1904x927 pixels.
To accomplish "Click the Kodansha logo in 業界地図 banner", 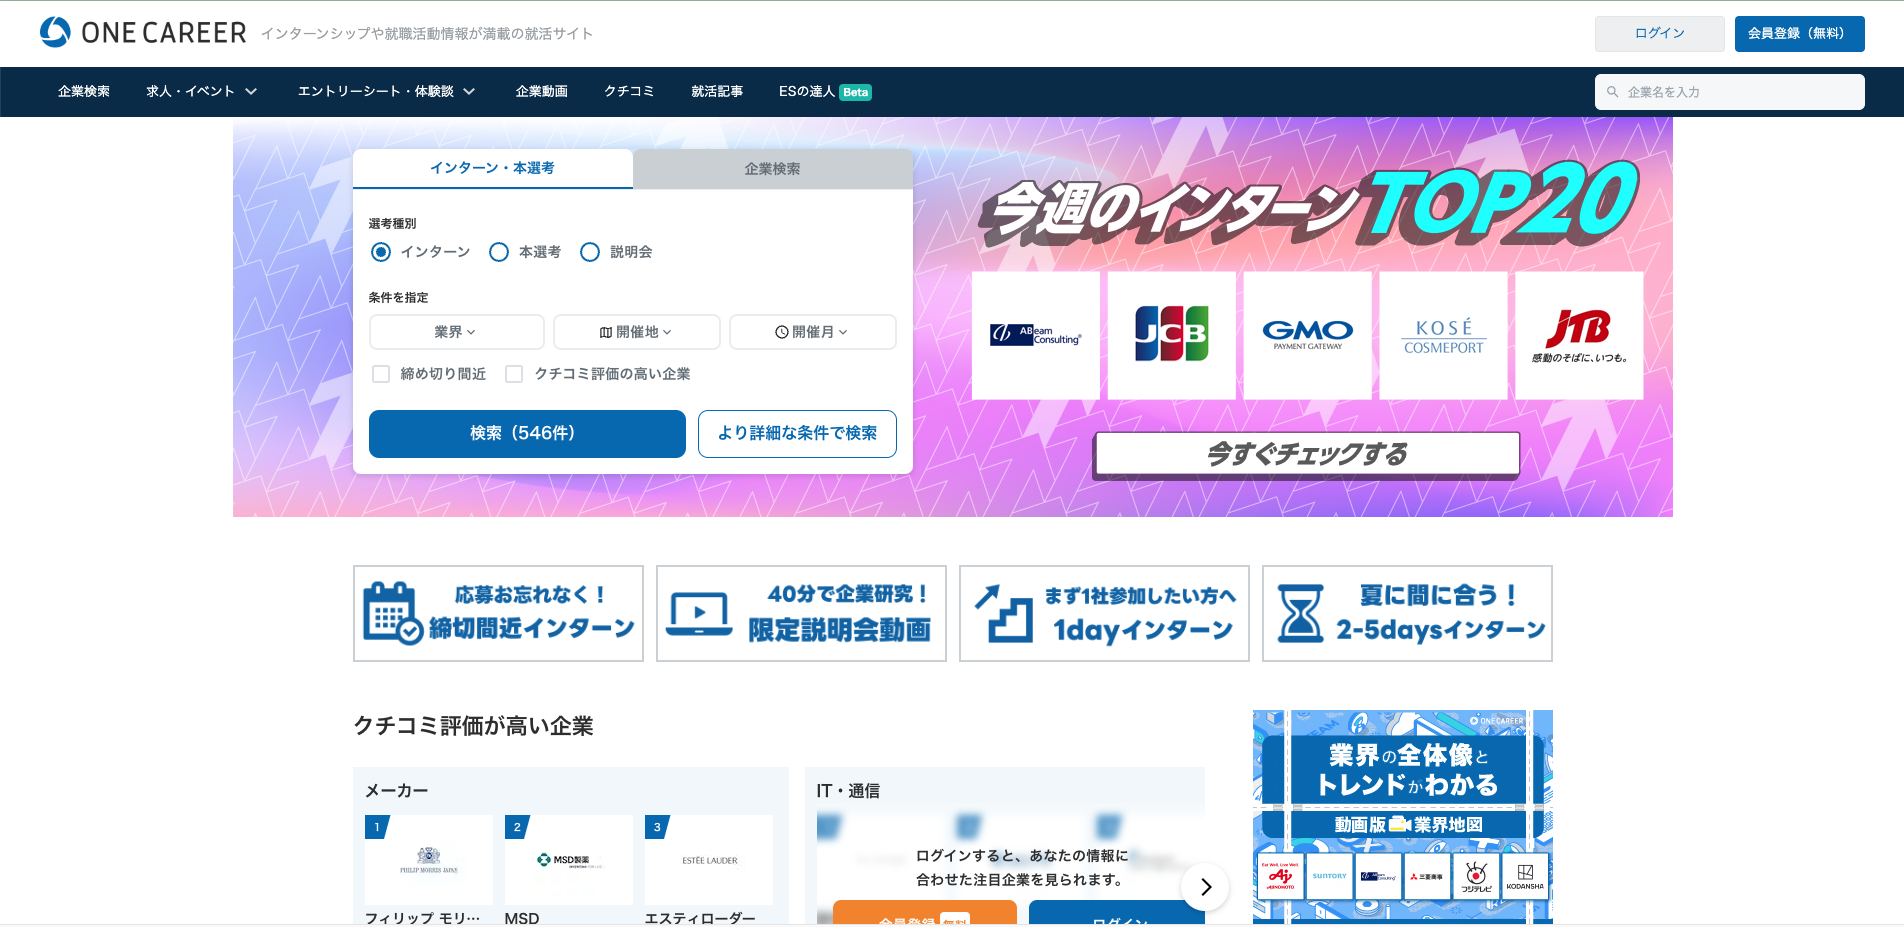I will (1525, 877).
